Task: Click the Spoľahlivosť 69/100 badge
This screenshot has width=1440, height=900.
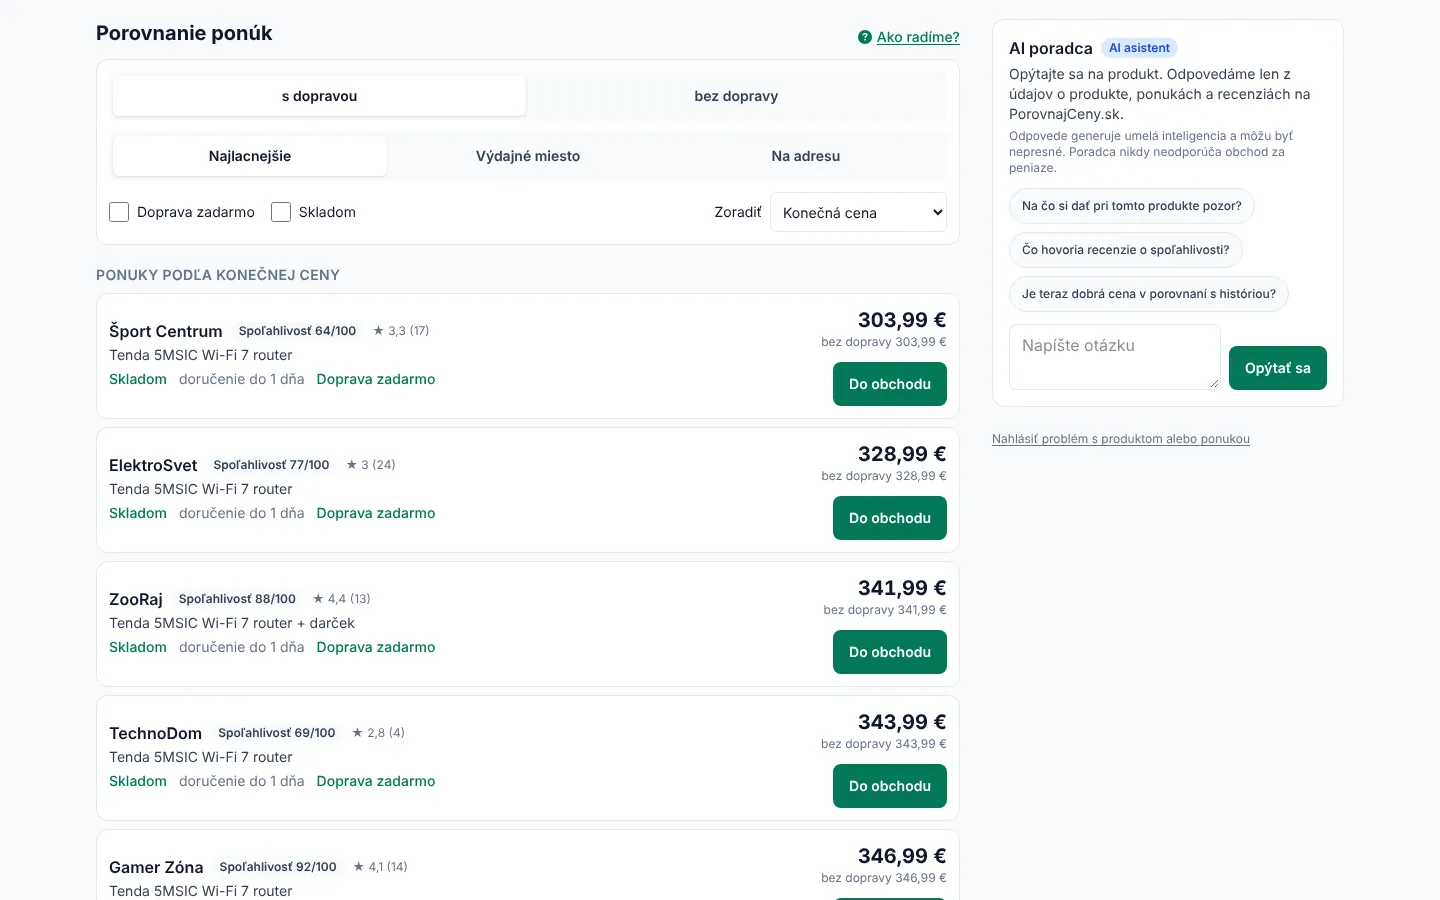Action: [277, 733]
